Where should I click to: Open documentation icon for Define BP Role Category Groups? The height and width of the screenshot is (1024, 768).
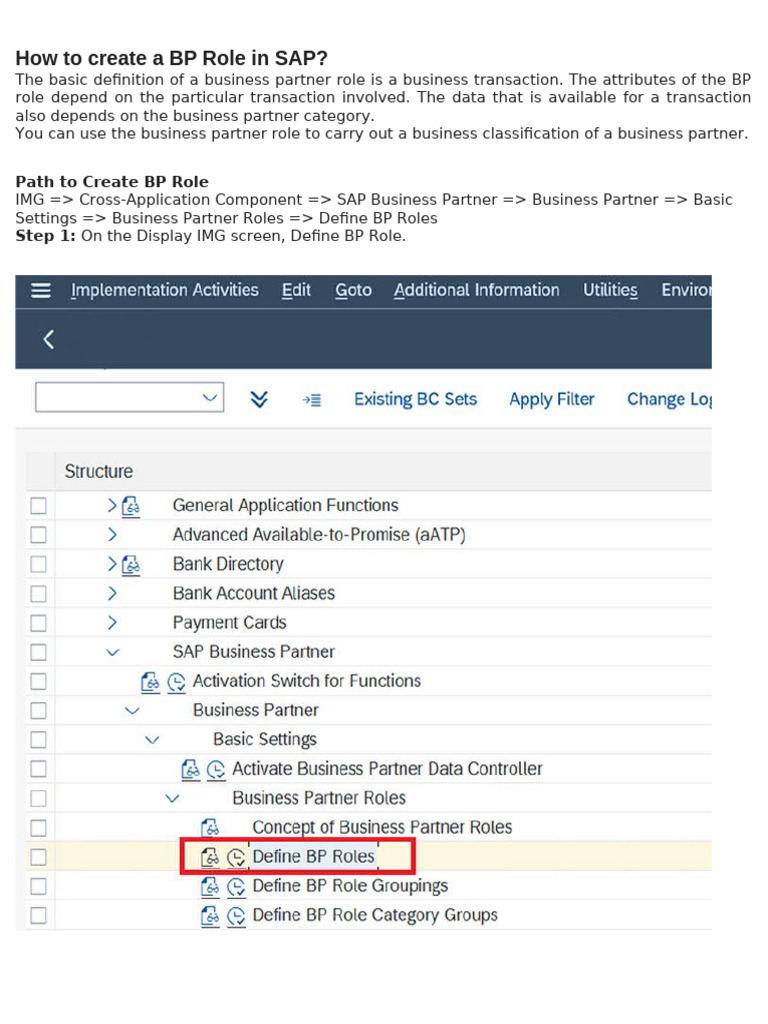click(x=210, y=916)
